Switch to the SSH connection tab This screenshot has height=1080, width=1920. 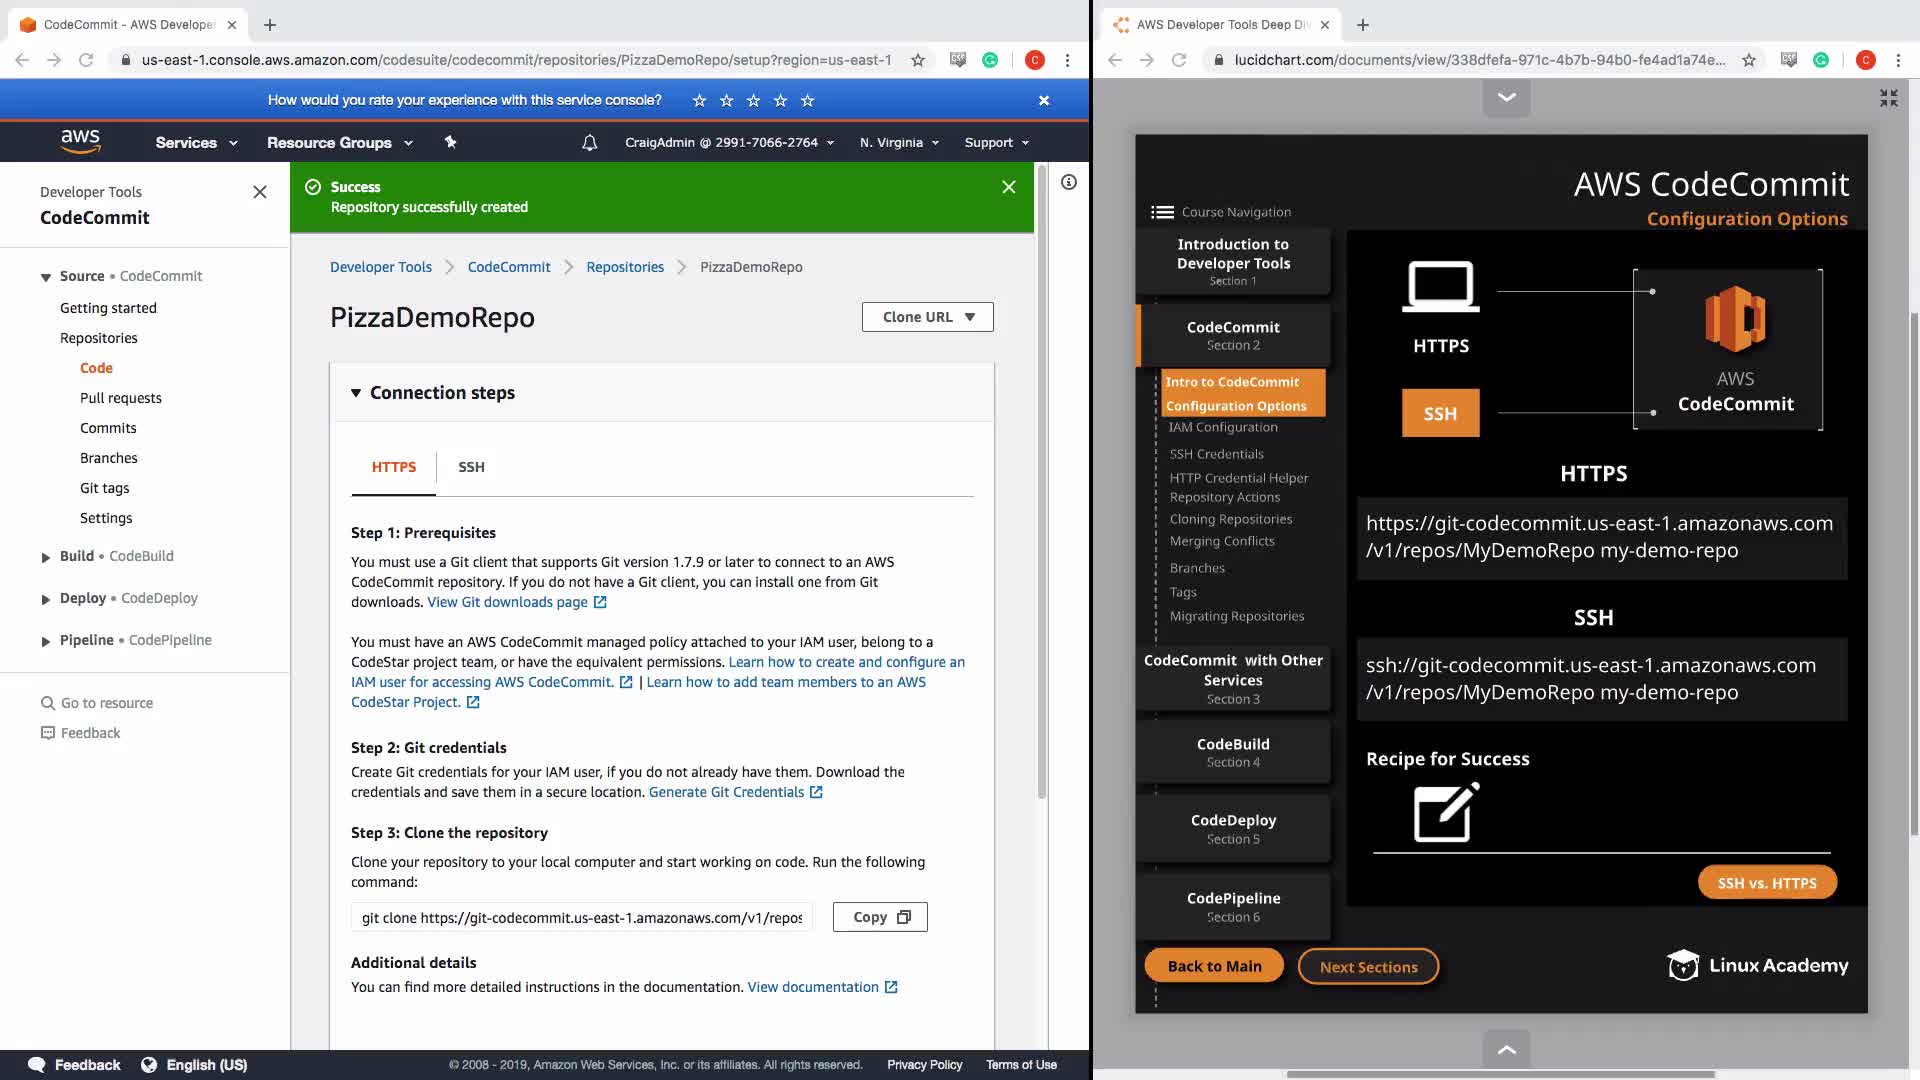[x=471, y=467]
